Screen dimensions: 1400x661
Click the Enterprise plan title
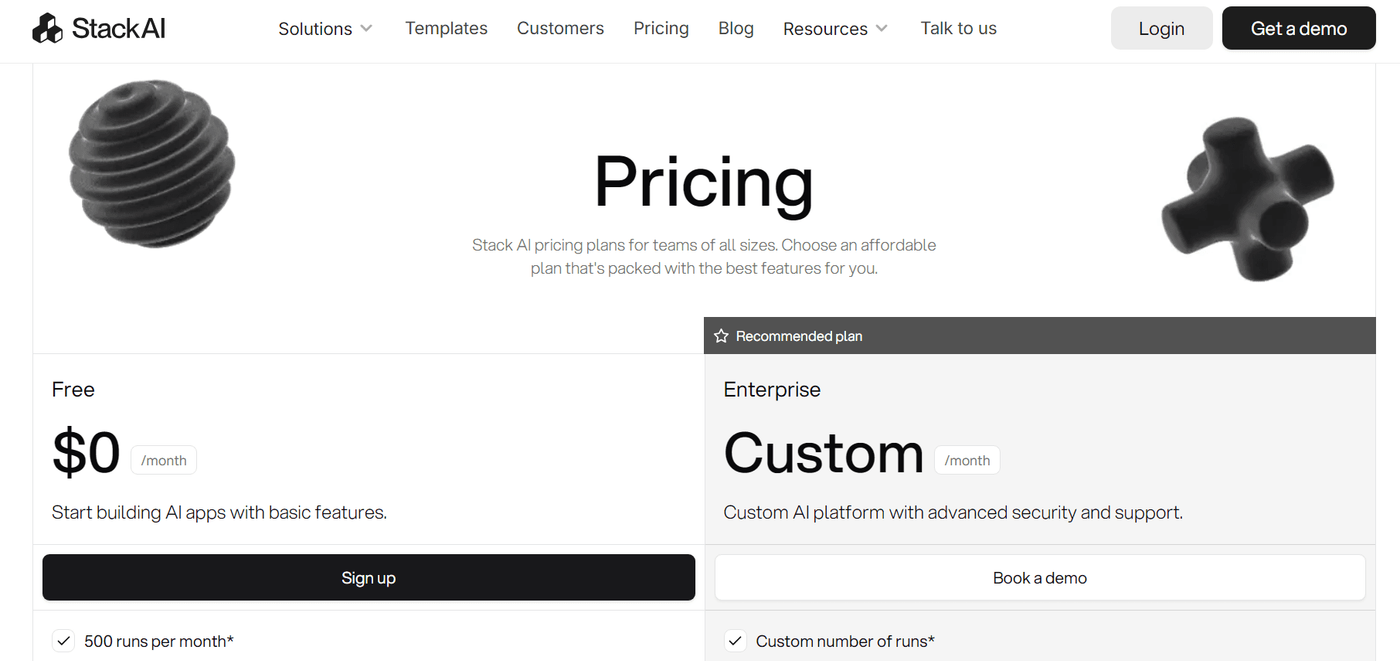(772, 390)
